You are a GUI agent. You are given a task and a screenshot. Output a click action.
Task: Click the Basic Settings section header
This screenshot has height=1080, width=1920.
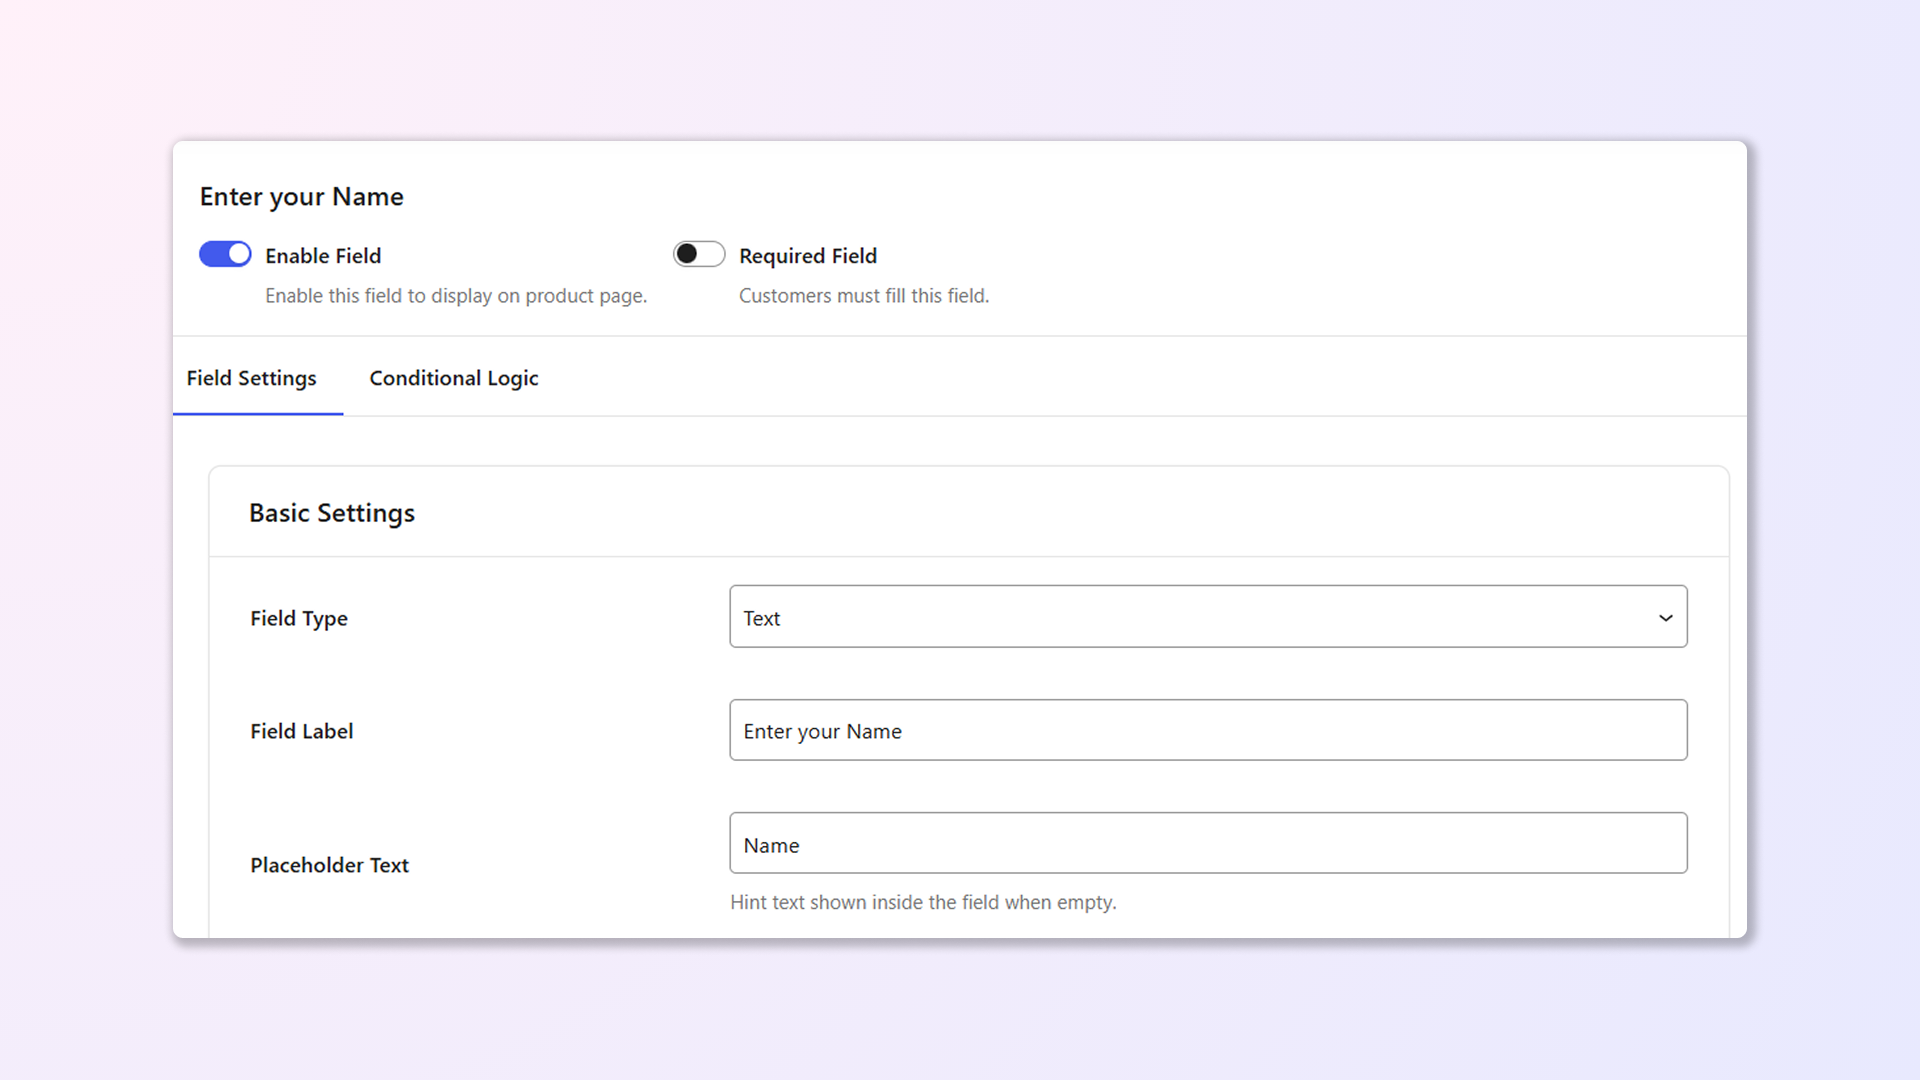click(x=332, y=513)
